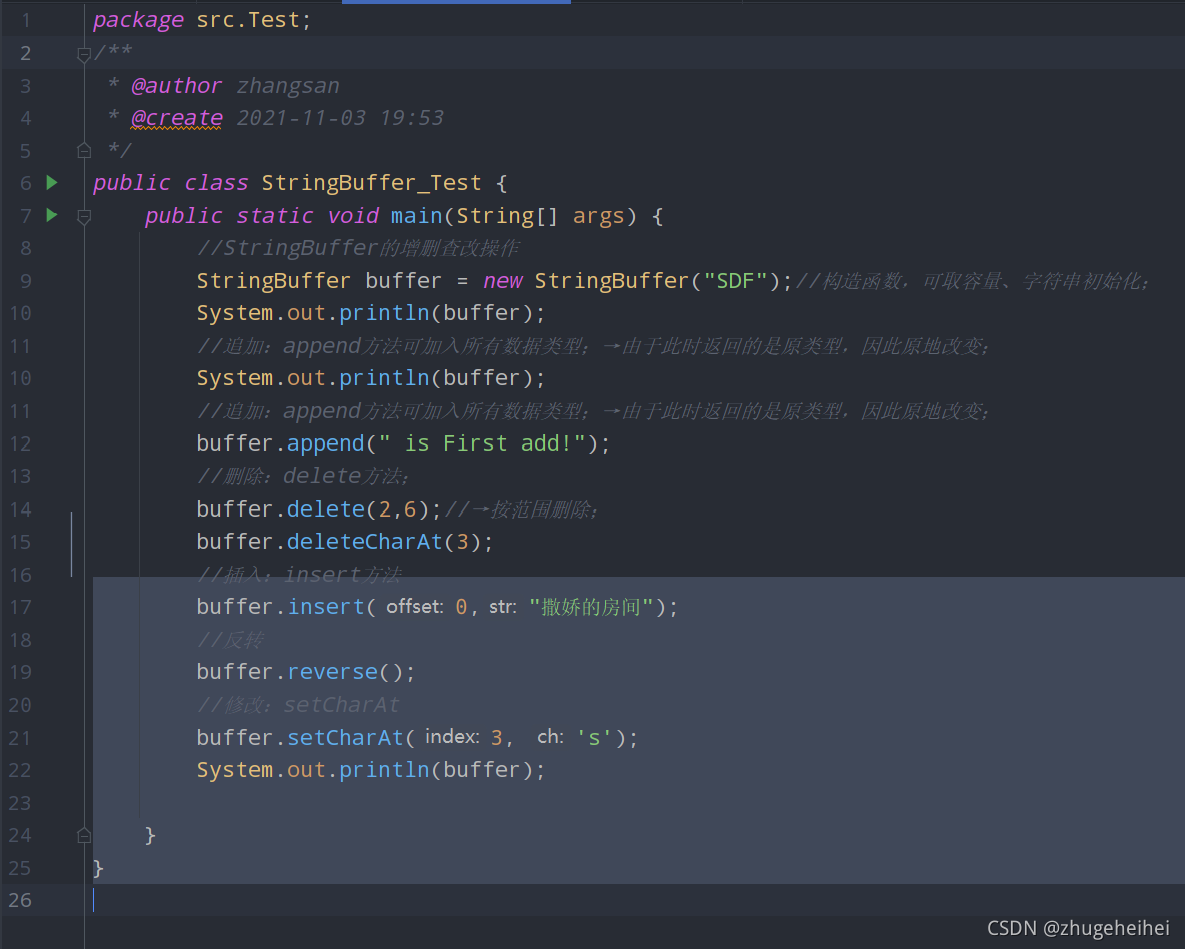The height and width of the screenshot is (950, 1185).
Task: Collapse the main method body
Action: [x=84, y=215]
